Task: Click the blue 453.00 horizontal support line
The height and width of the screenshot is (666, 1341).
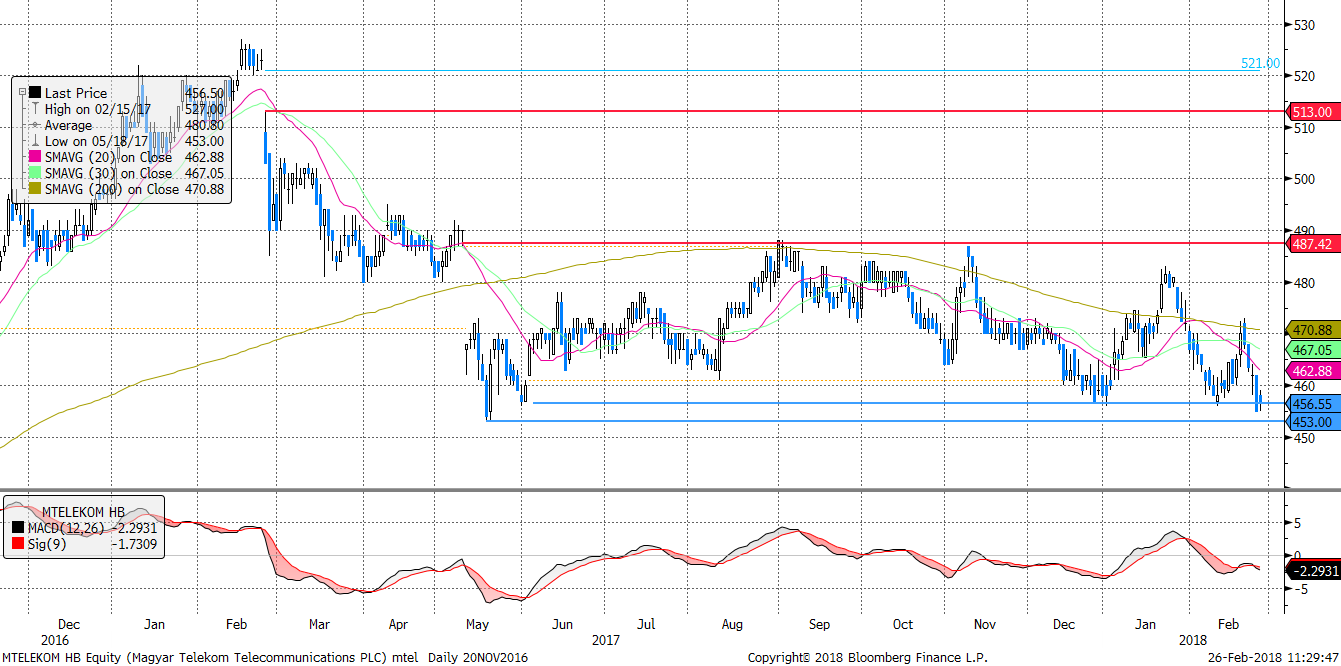Action: [884, 421]
